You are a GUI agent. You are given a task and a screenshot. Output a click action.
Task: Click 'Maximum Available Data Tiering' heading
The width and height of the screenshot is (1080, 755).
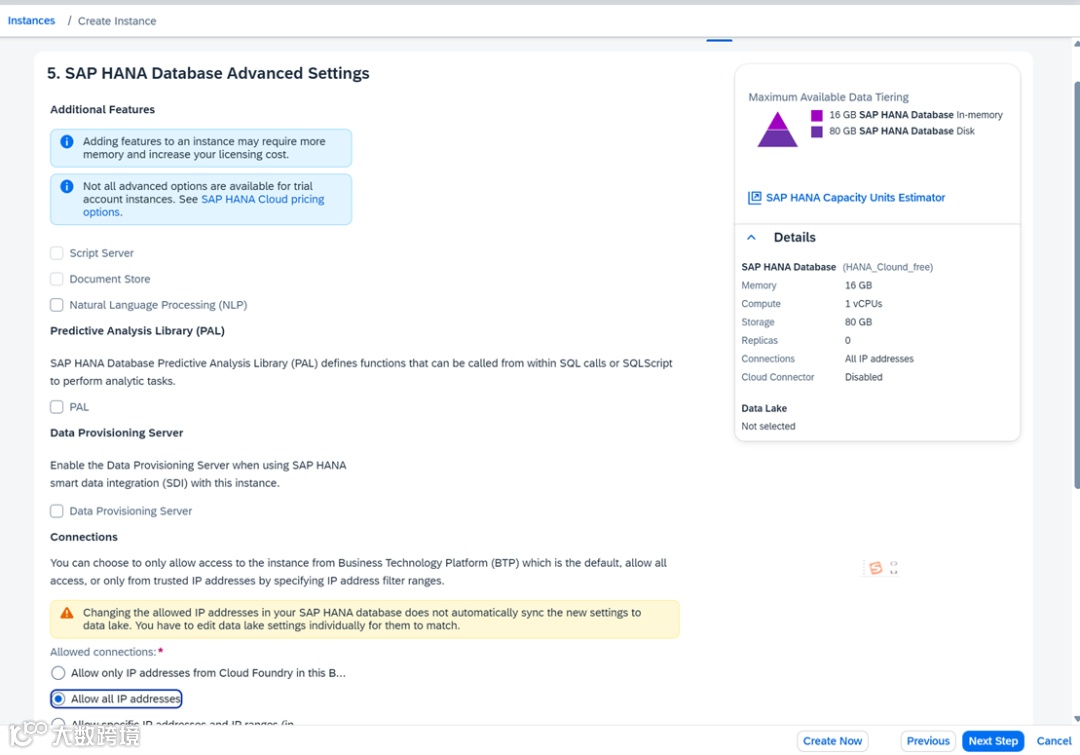829,97
